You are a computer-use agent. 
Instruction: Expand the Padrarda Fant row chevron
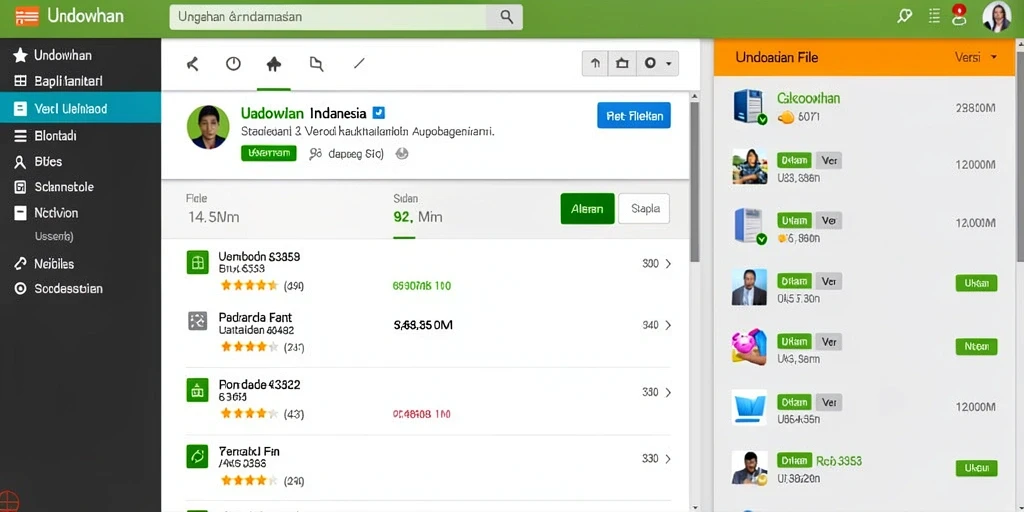tap(667, 325)
